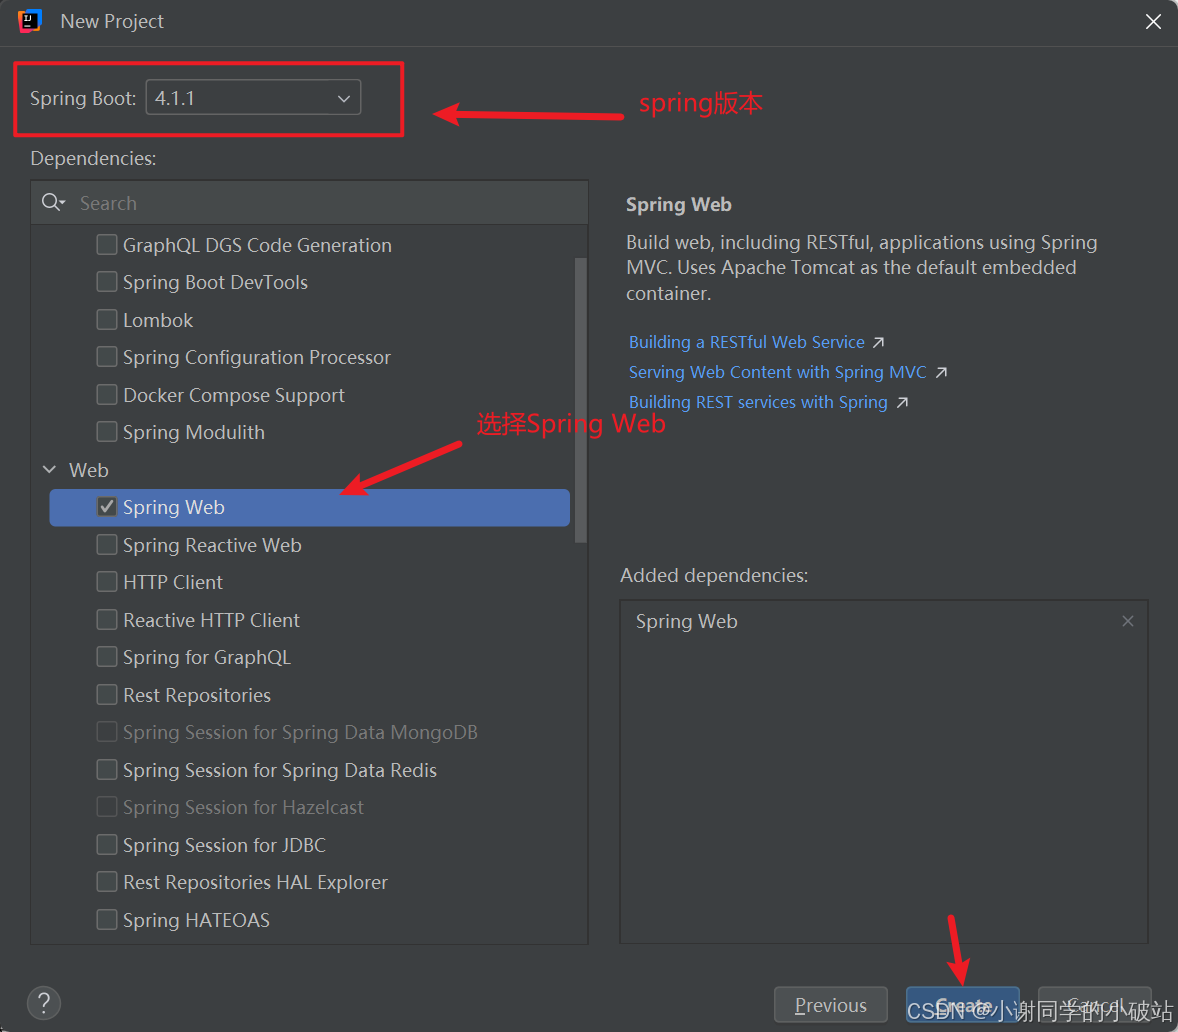Remove Spring Web from added dependencies
The image size is (1178, 1032).
[x=1128, y=621]
